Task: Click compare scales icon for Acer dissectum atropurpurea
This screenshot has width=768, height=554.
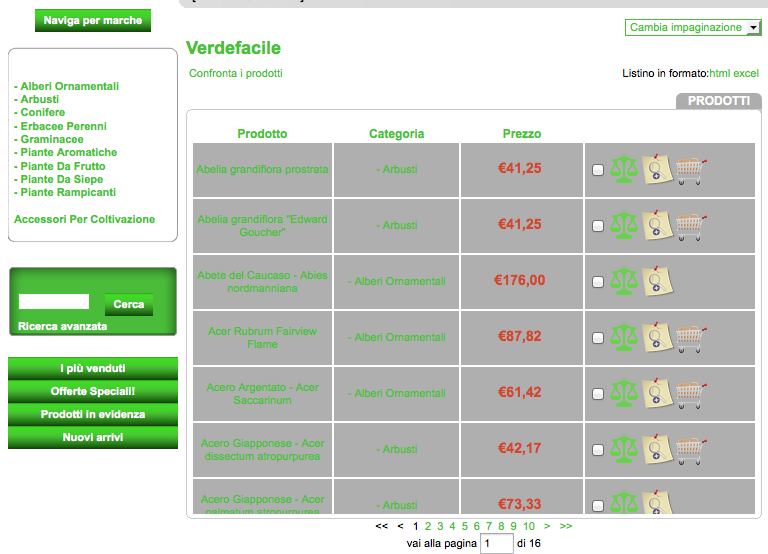Action: 624,449
